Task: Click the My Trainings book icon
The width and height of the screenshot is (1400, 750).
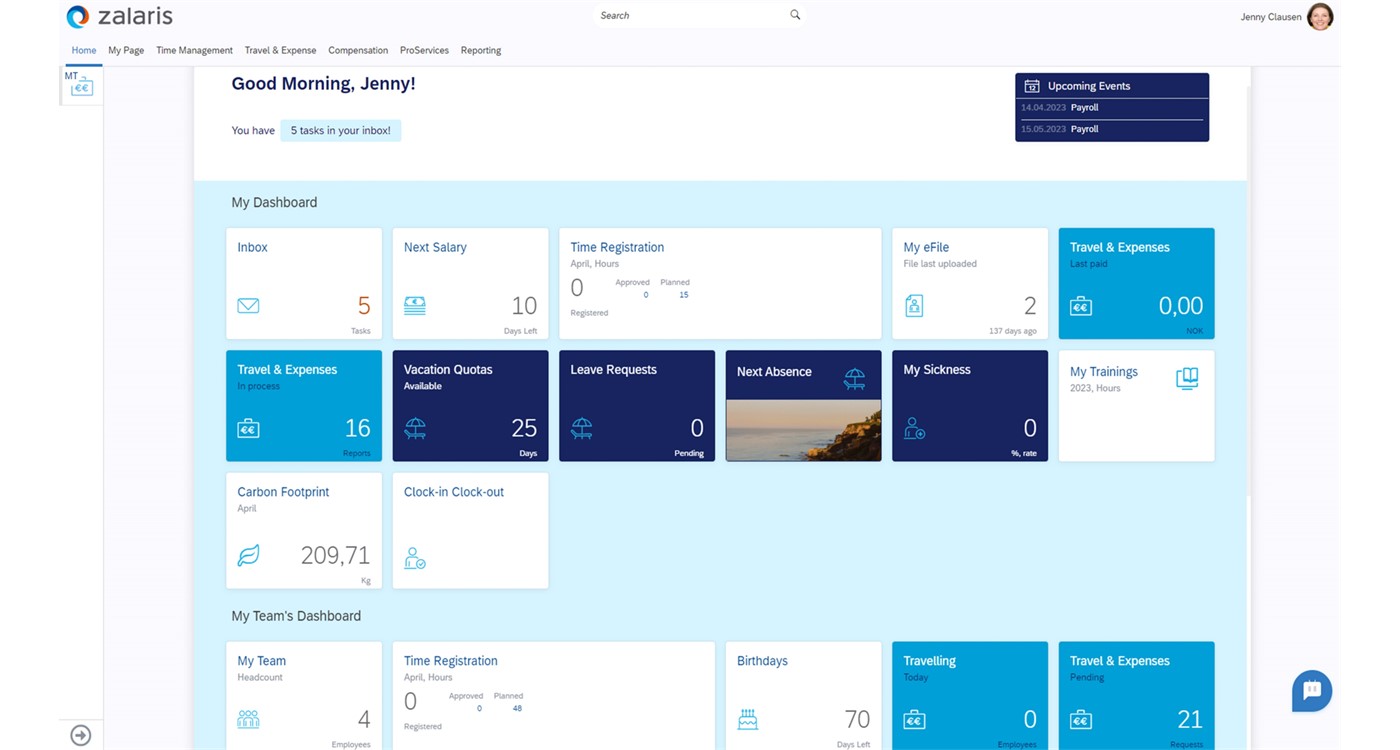Action: (1186, 378)
